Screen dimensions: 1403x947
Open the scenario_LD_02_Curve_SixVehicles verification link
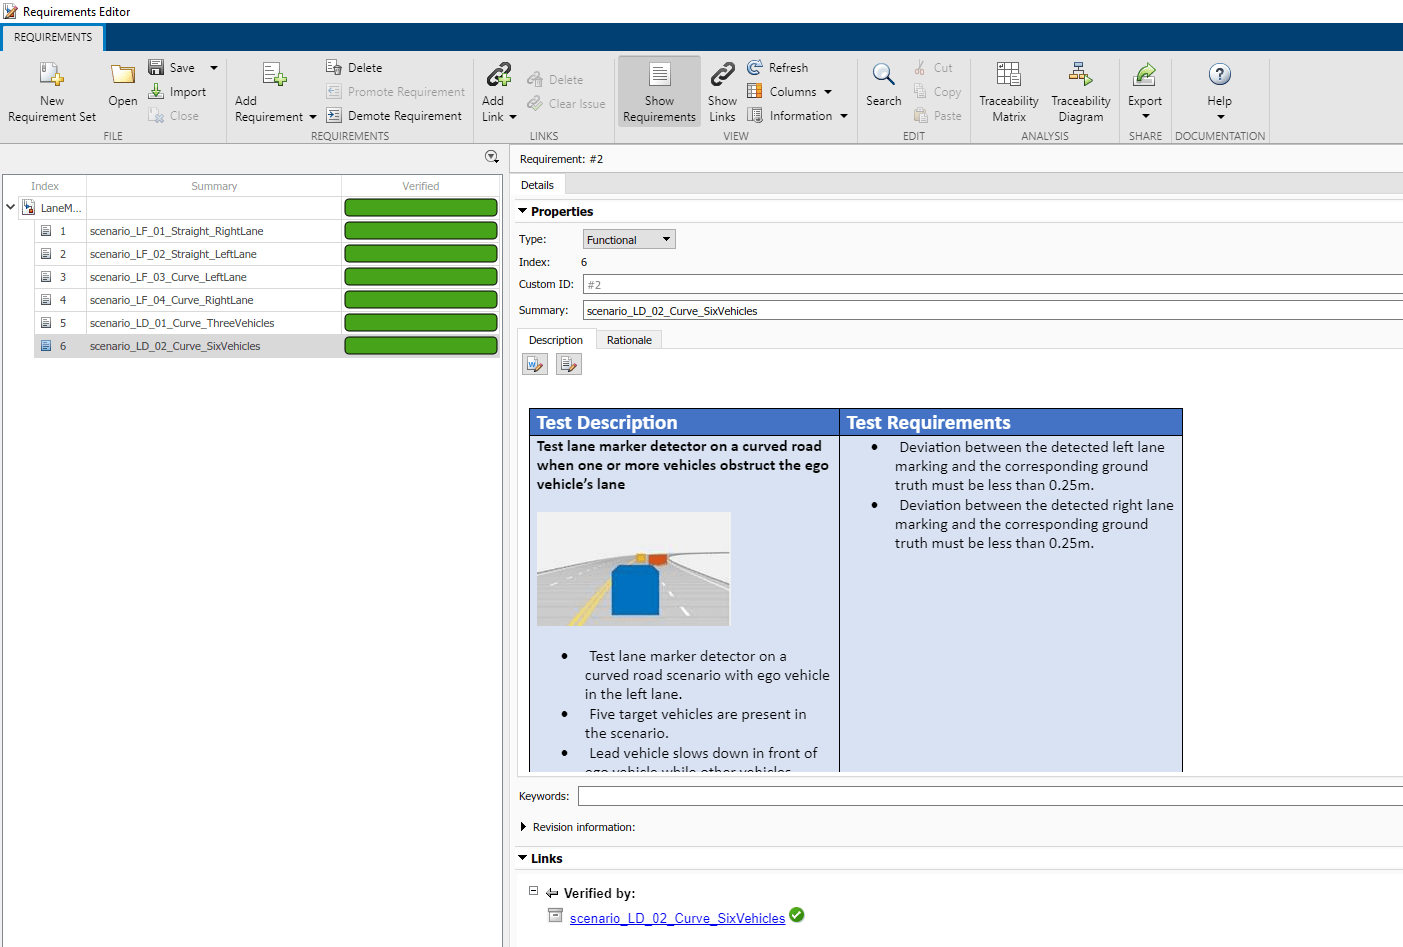click(677, 918)
